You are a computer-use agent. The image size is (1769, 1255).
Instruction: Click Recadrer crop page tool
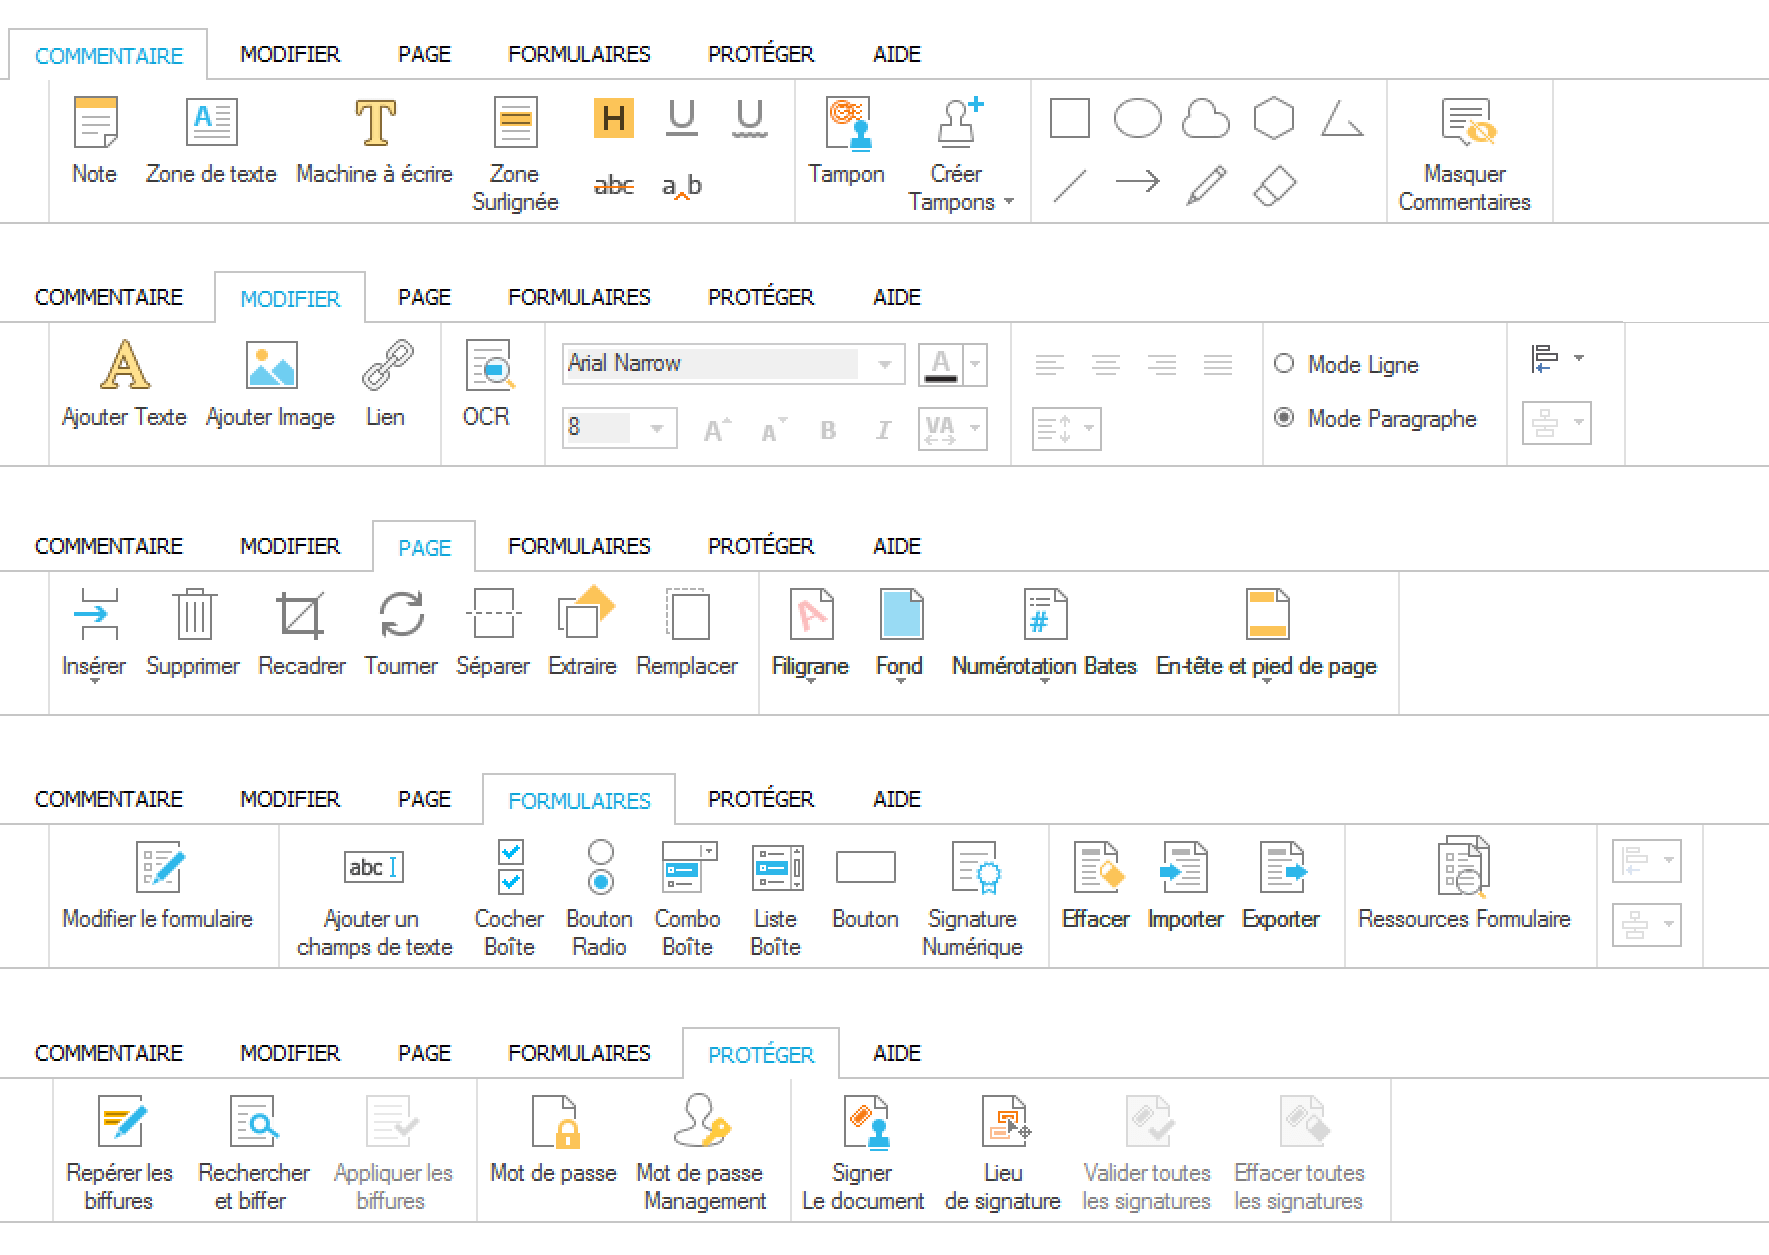pyautogui.click(x=301, y=633)
